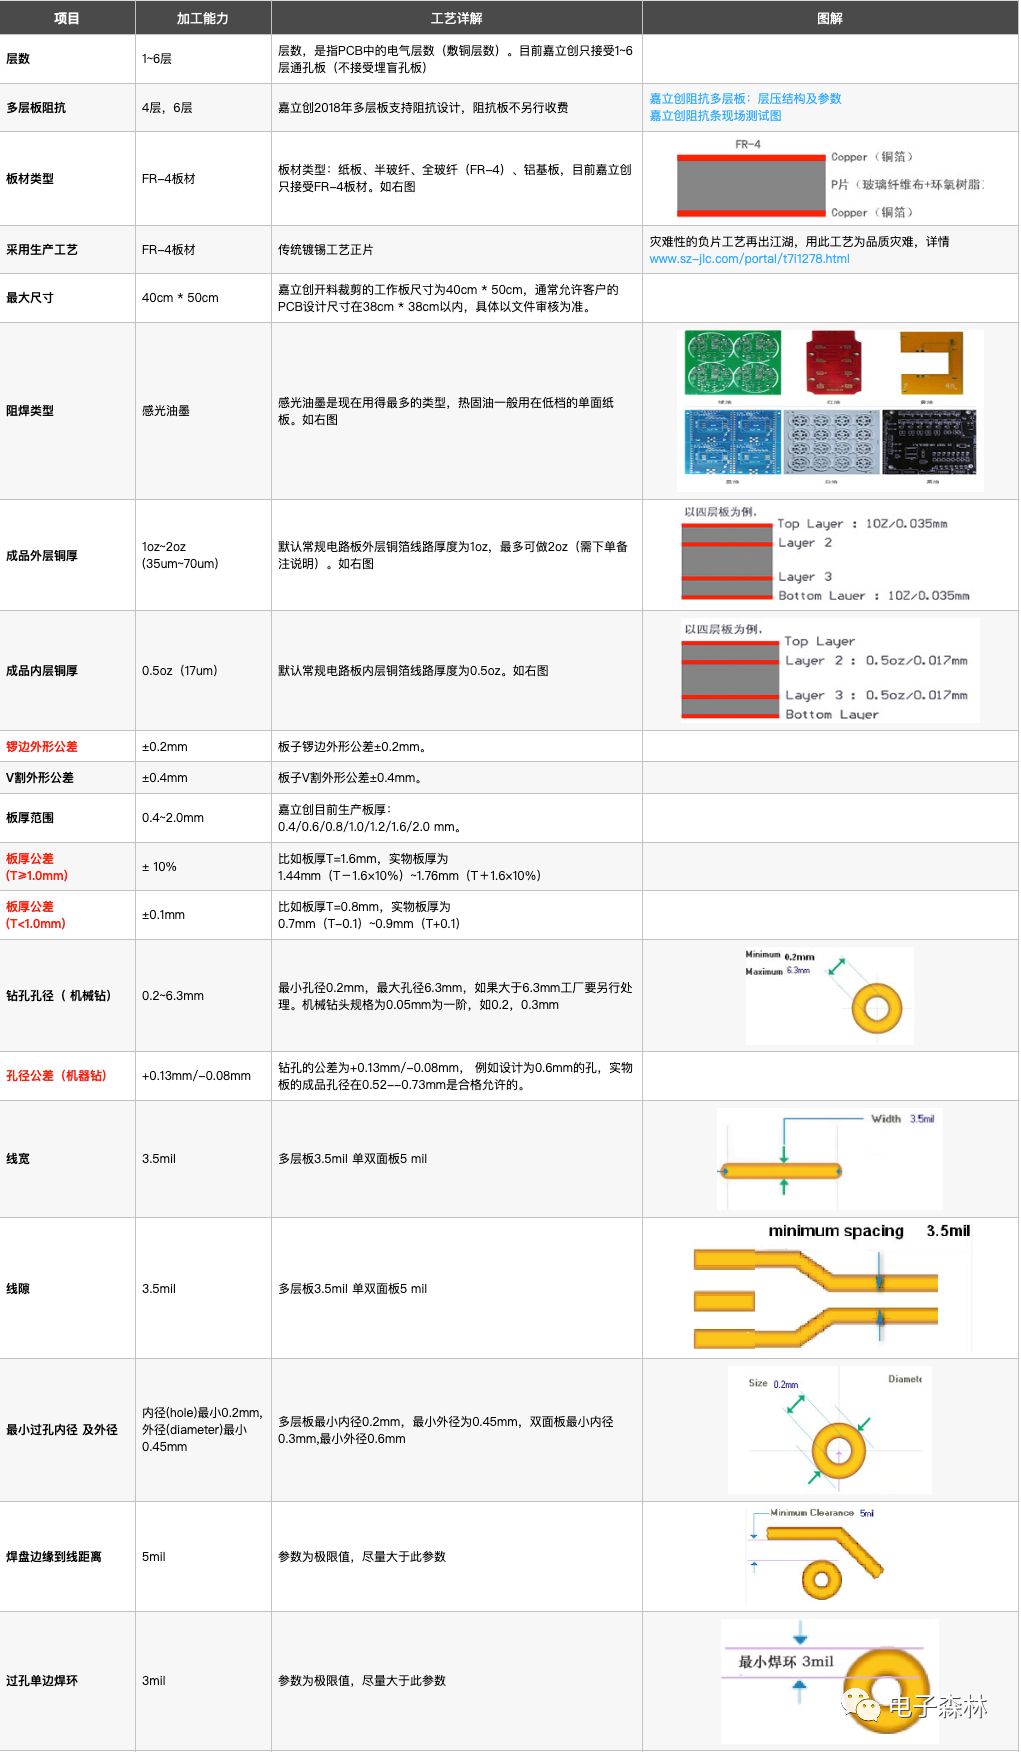Screen dimensions: 1021x1752
Task: Select the 成品外层铜厚 row label
Action: (x=42, y=556)
